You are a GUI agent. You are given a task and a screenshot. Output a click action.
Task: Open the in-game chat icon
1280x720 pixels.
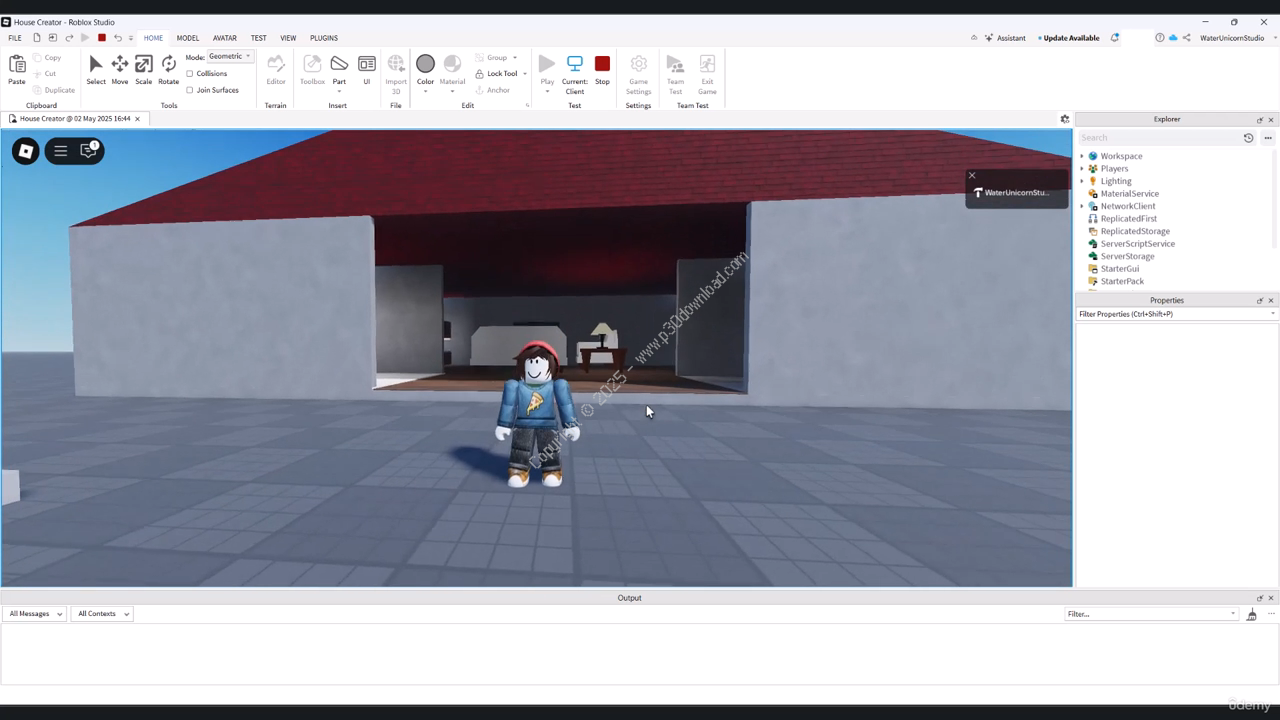[89, 150]
